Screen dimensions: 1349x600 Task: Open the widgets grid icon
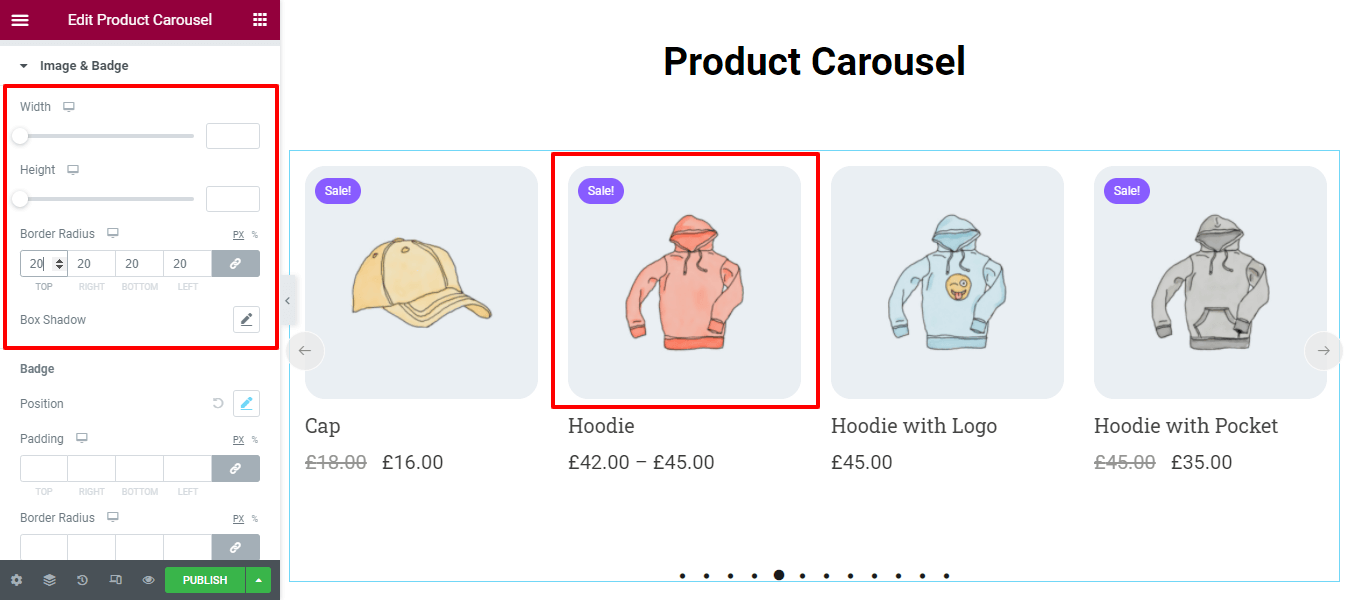click(x=260, y=20)
